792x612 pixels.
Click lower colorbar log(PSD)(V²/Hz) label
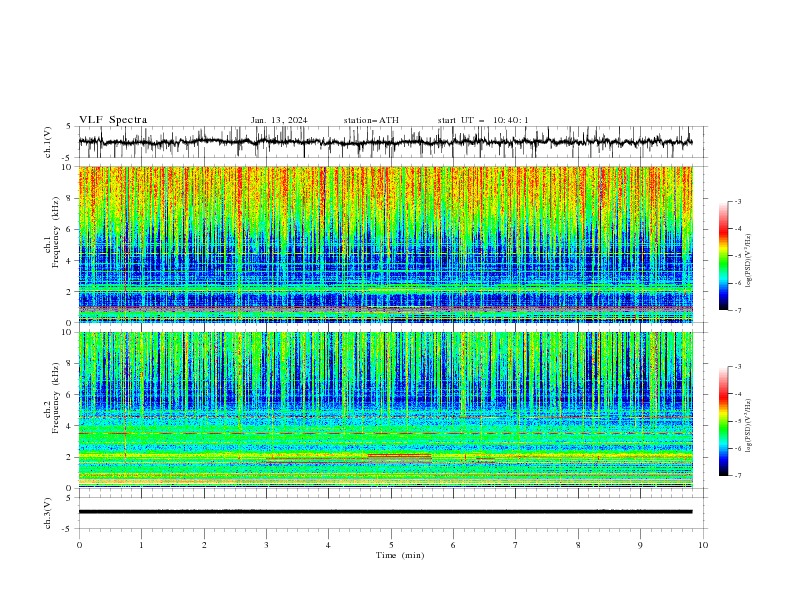pos(748,425)
